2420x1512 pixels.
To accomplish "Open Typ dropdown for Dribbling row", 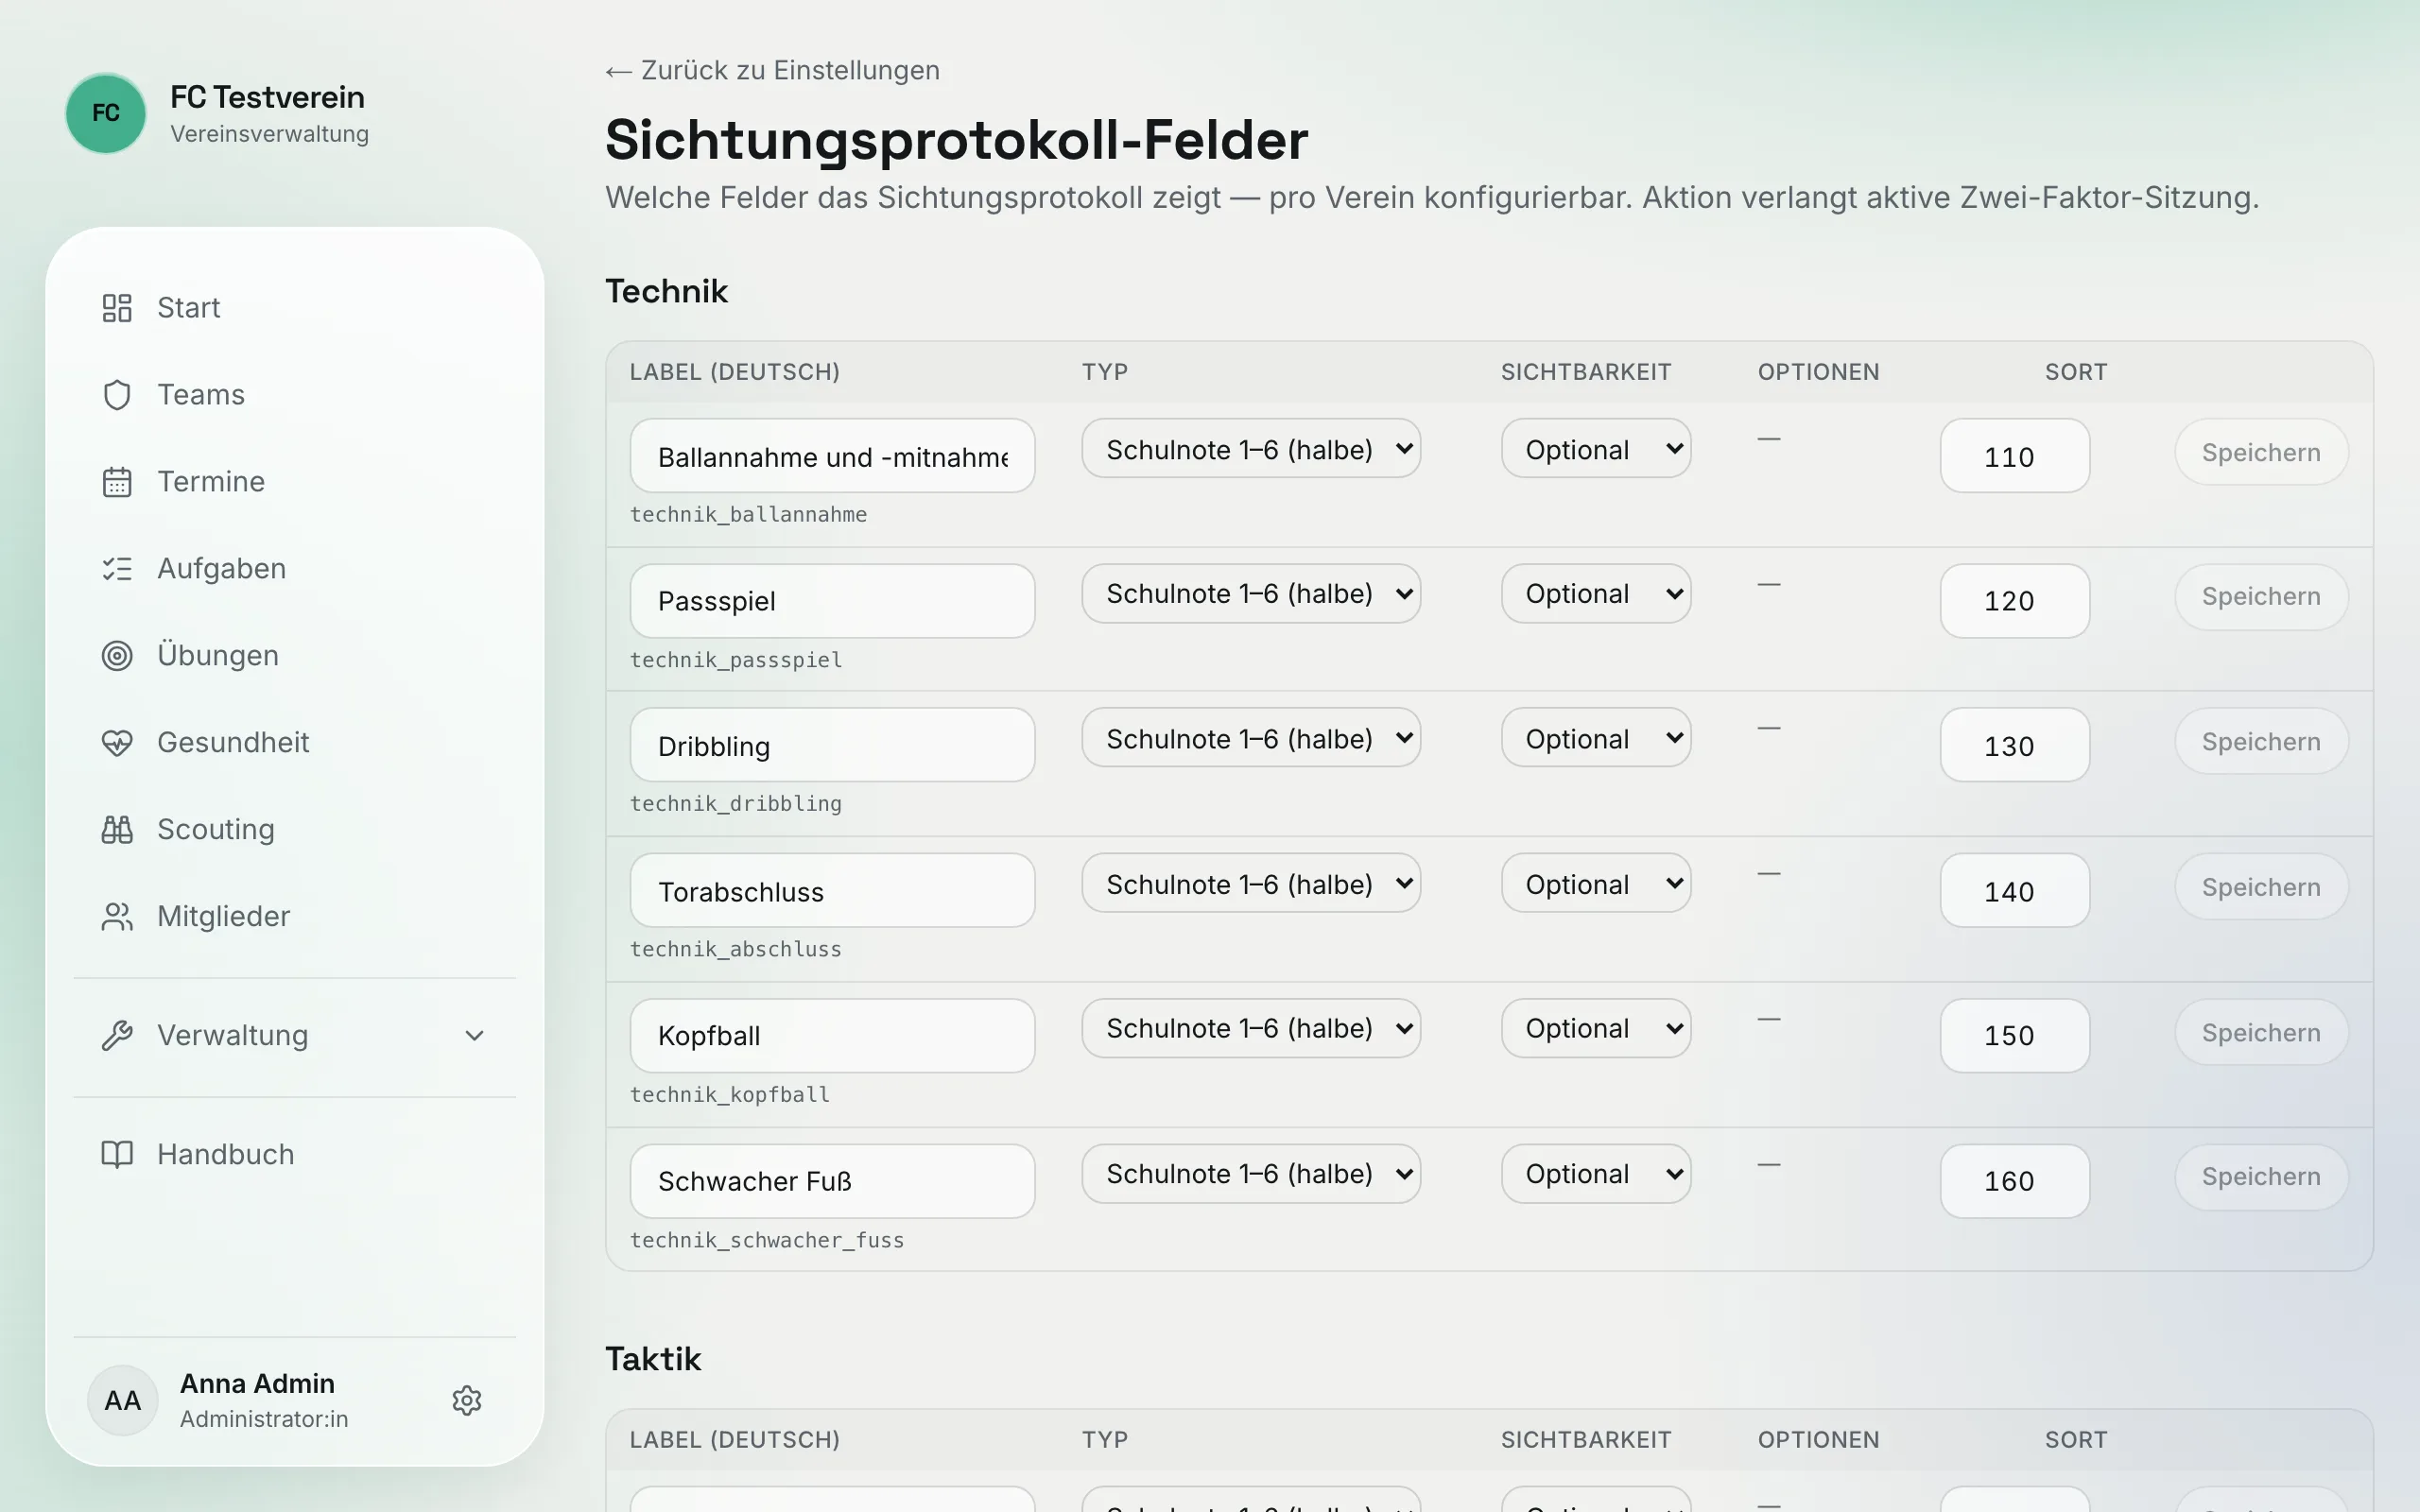I will (x=1251, y=738).
